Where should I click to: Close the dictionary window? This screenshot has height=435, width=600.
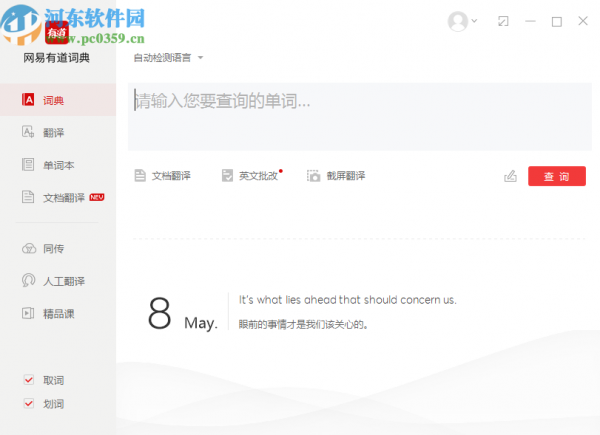[583, 21]
